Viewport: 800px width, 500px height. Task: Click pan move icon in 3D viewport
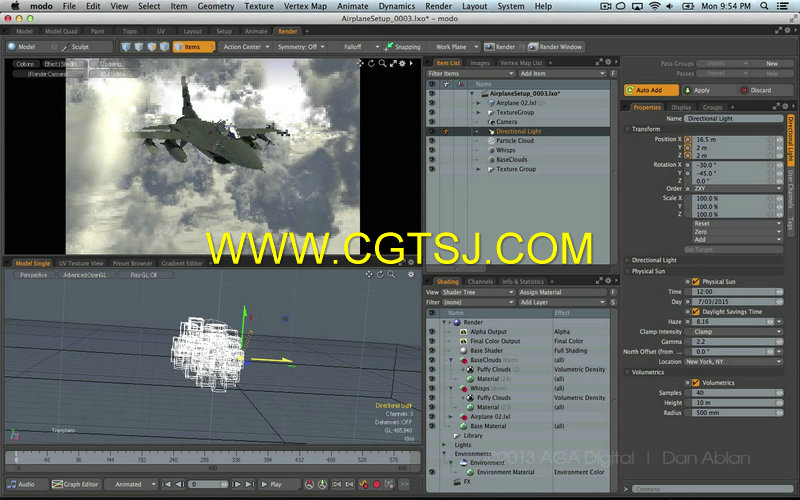click(369, 274)
